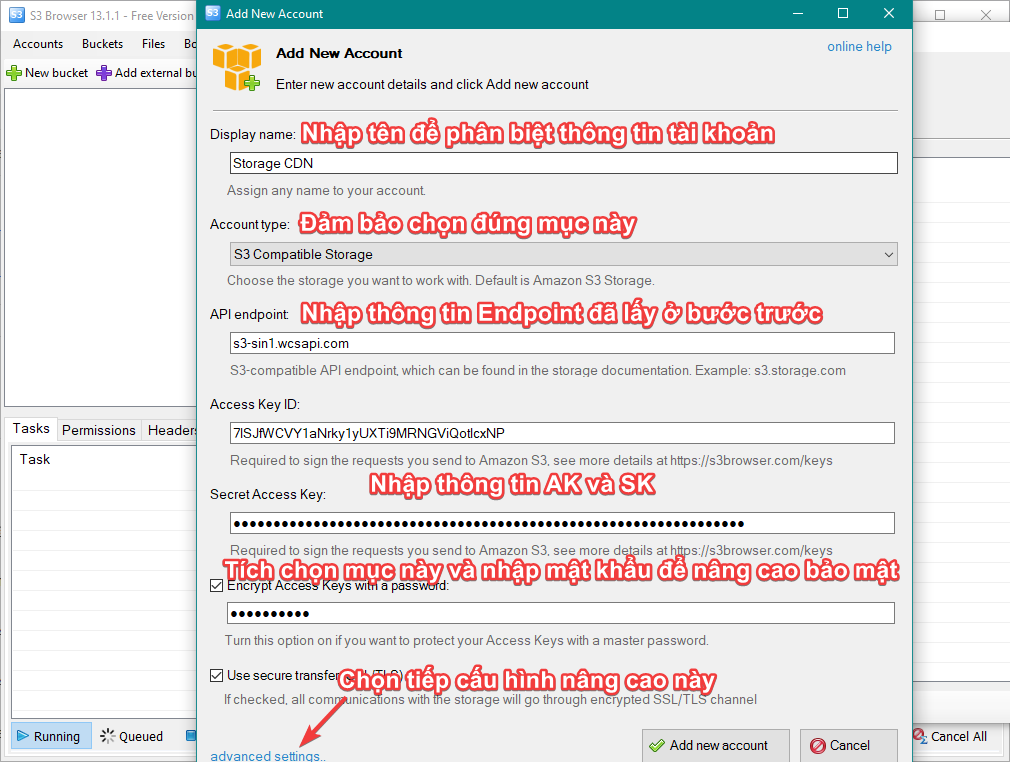Click the Add New Account boxes icon
The image size is (1010, 762).
click(236, 67)
